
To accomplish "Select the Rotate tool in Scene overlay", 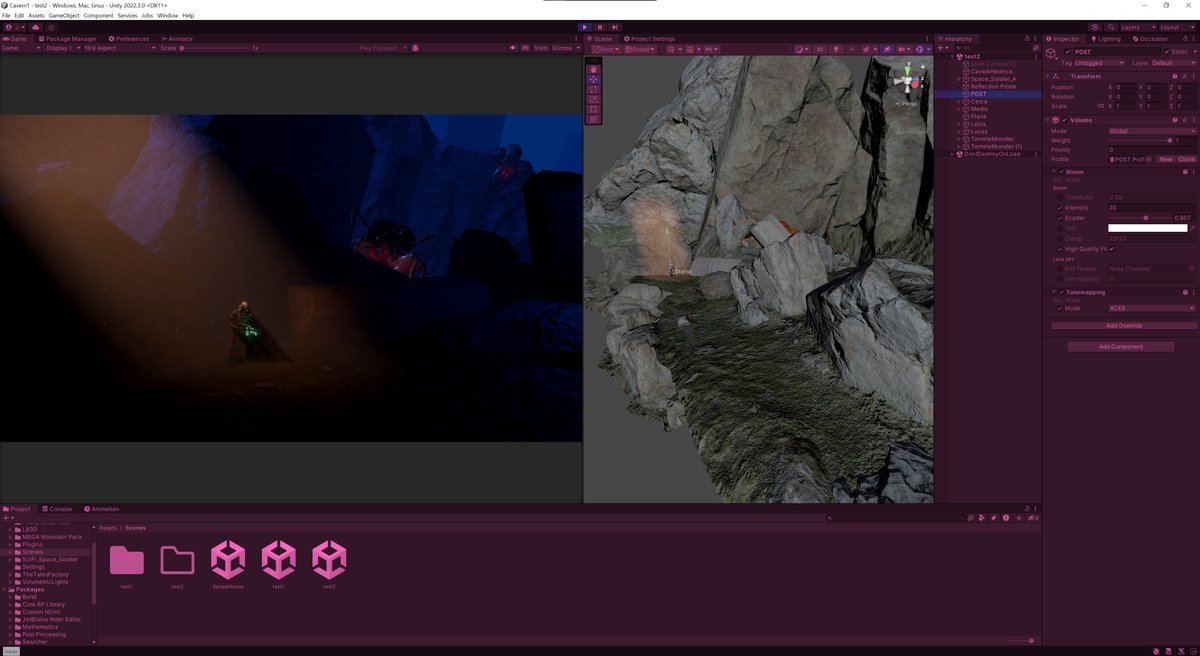I will (x=593, y=88).
